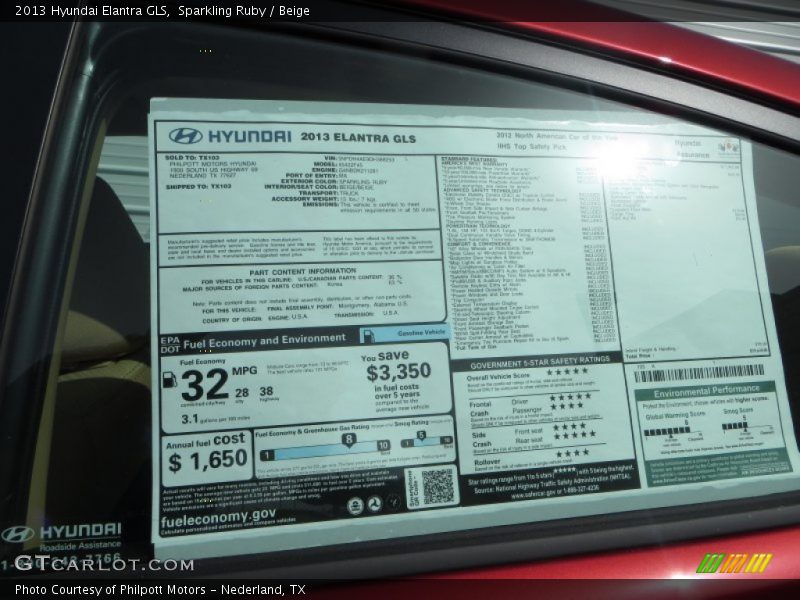This screenshot has width=800, height=600.
Task: Click the $ 1,650 annual fuel cost amount
Action: [208, 461]
